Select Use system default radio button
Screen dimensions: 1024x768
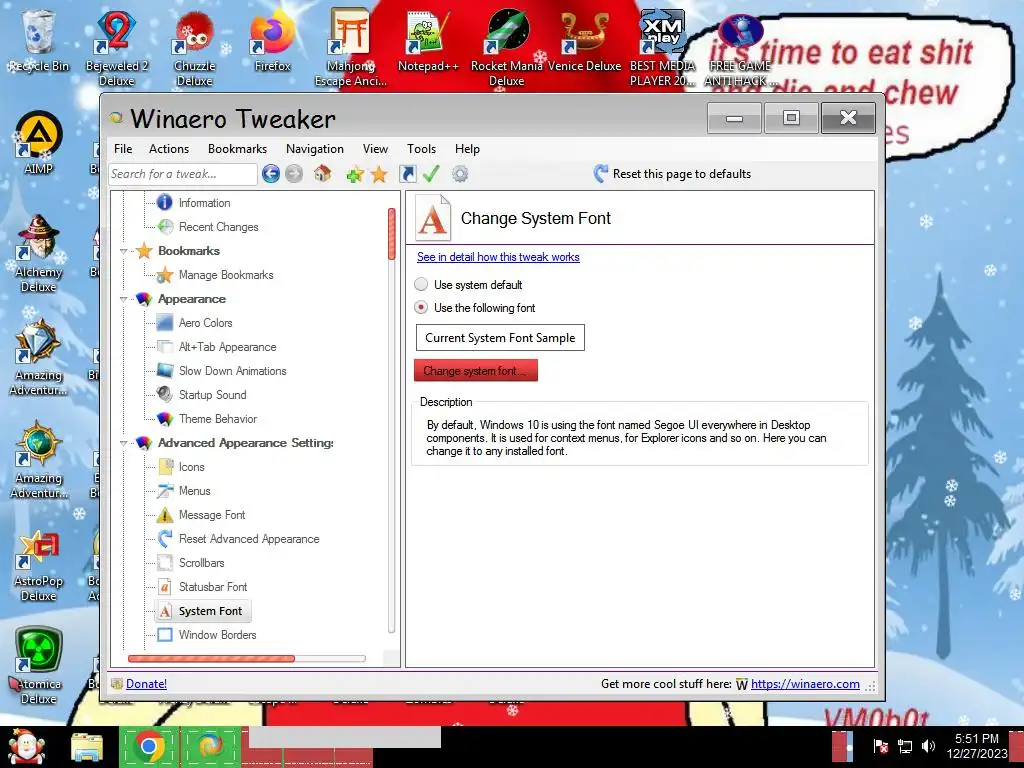click(x=421, y=285)
